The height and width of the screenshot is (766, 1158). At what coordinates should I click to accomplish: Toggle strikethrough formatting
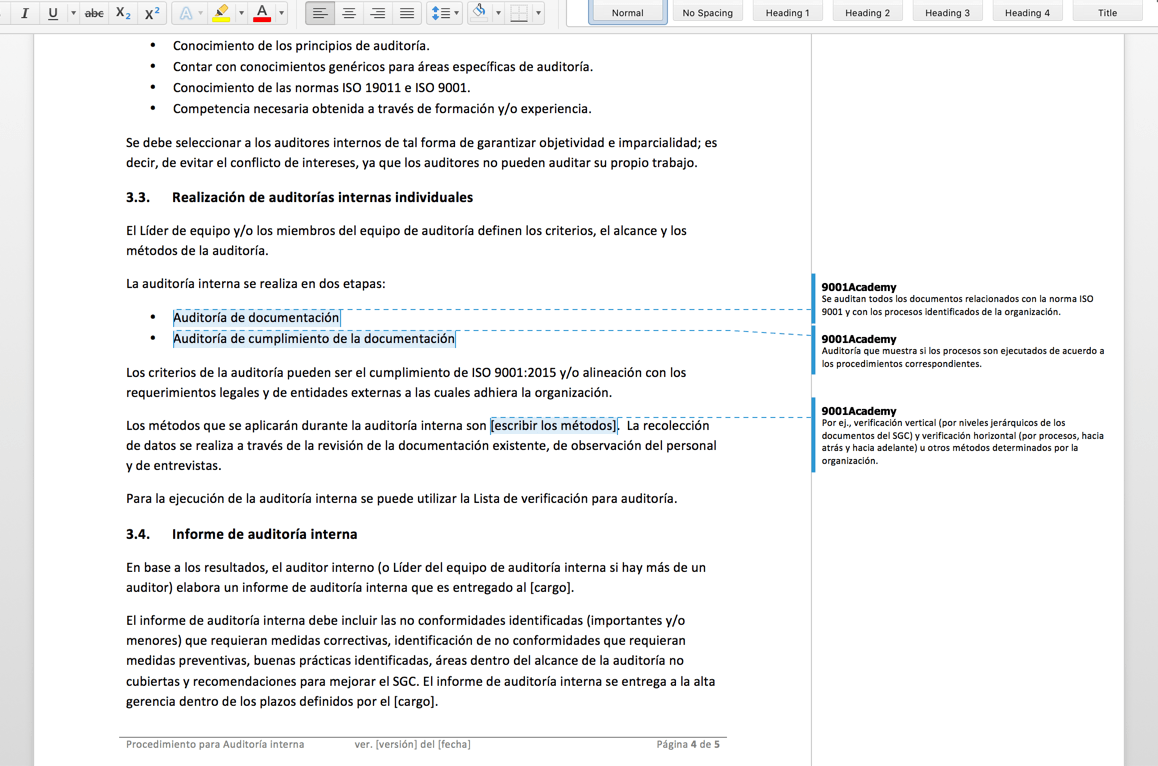(x=93, y=13)
